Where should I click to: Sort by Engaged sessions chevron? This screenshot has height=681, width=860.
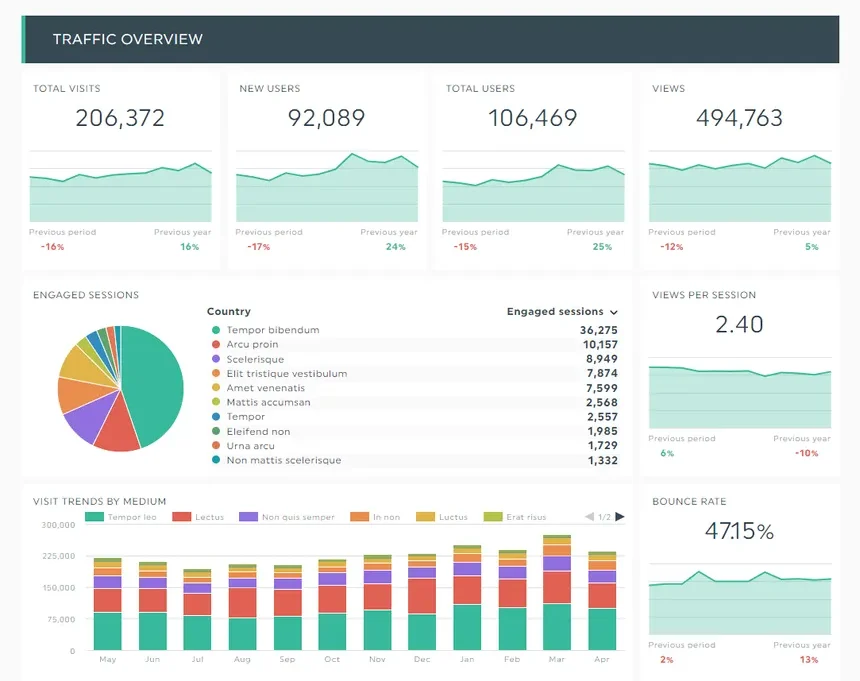pos(614,312)
